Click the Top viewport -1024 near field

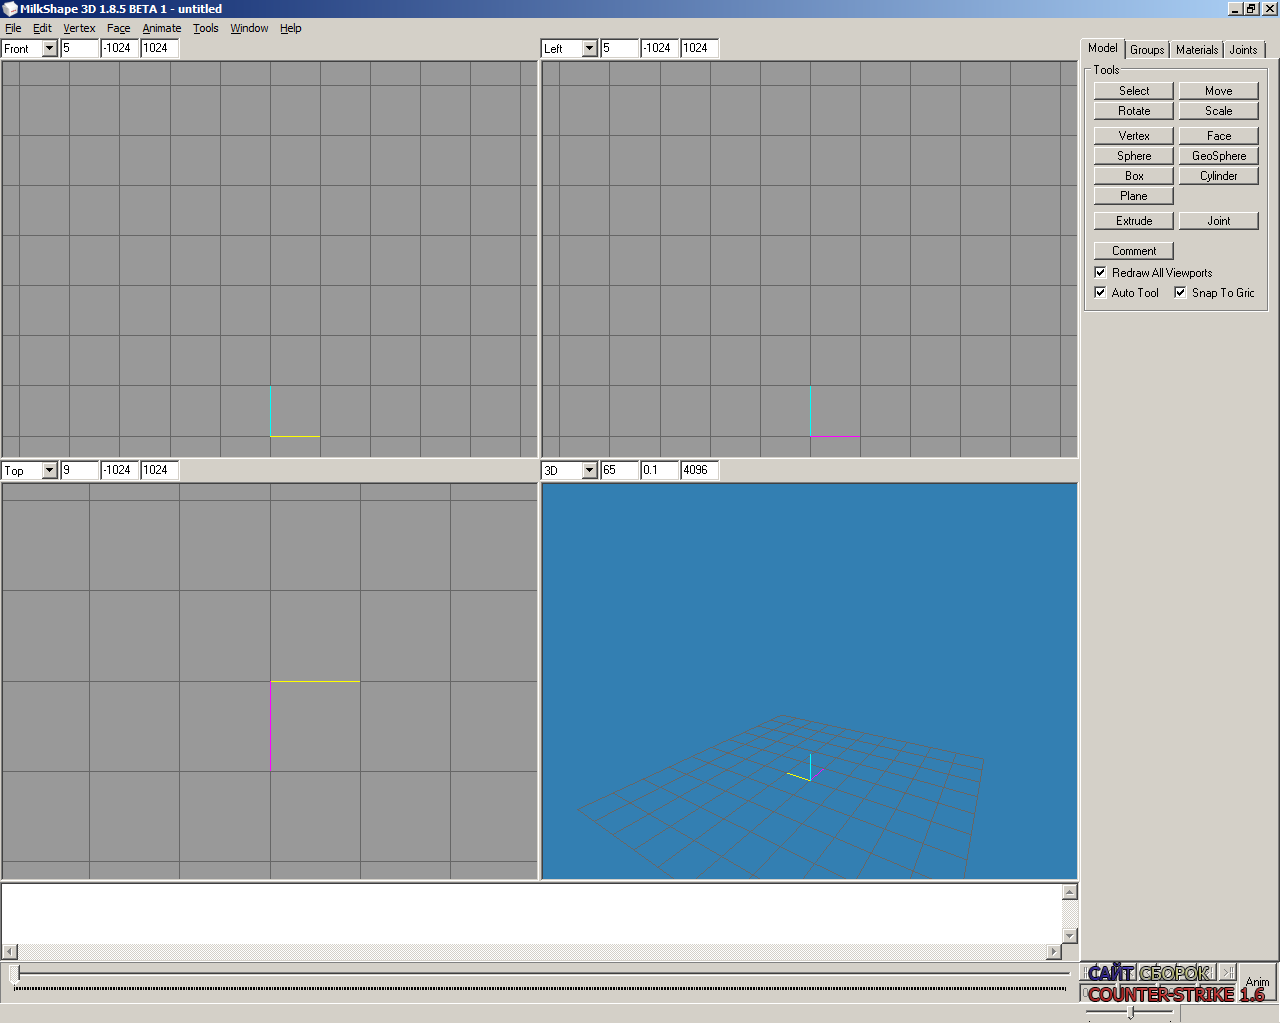click(x=120, y=470)
